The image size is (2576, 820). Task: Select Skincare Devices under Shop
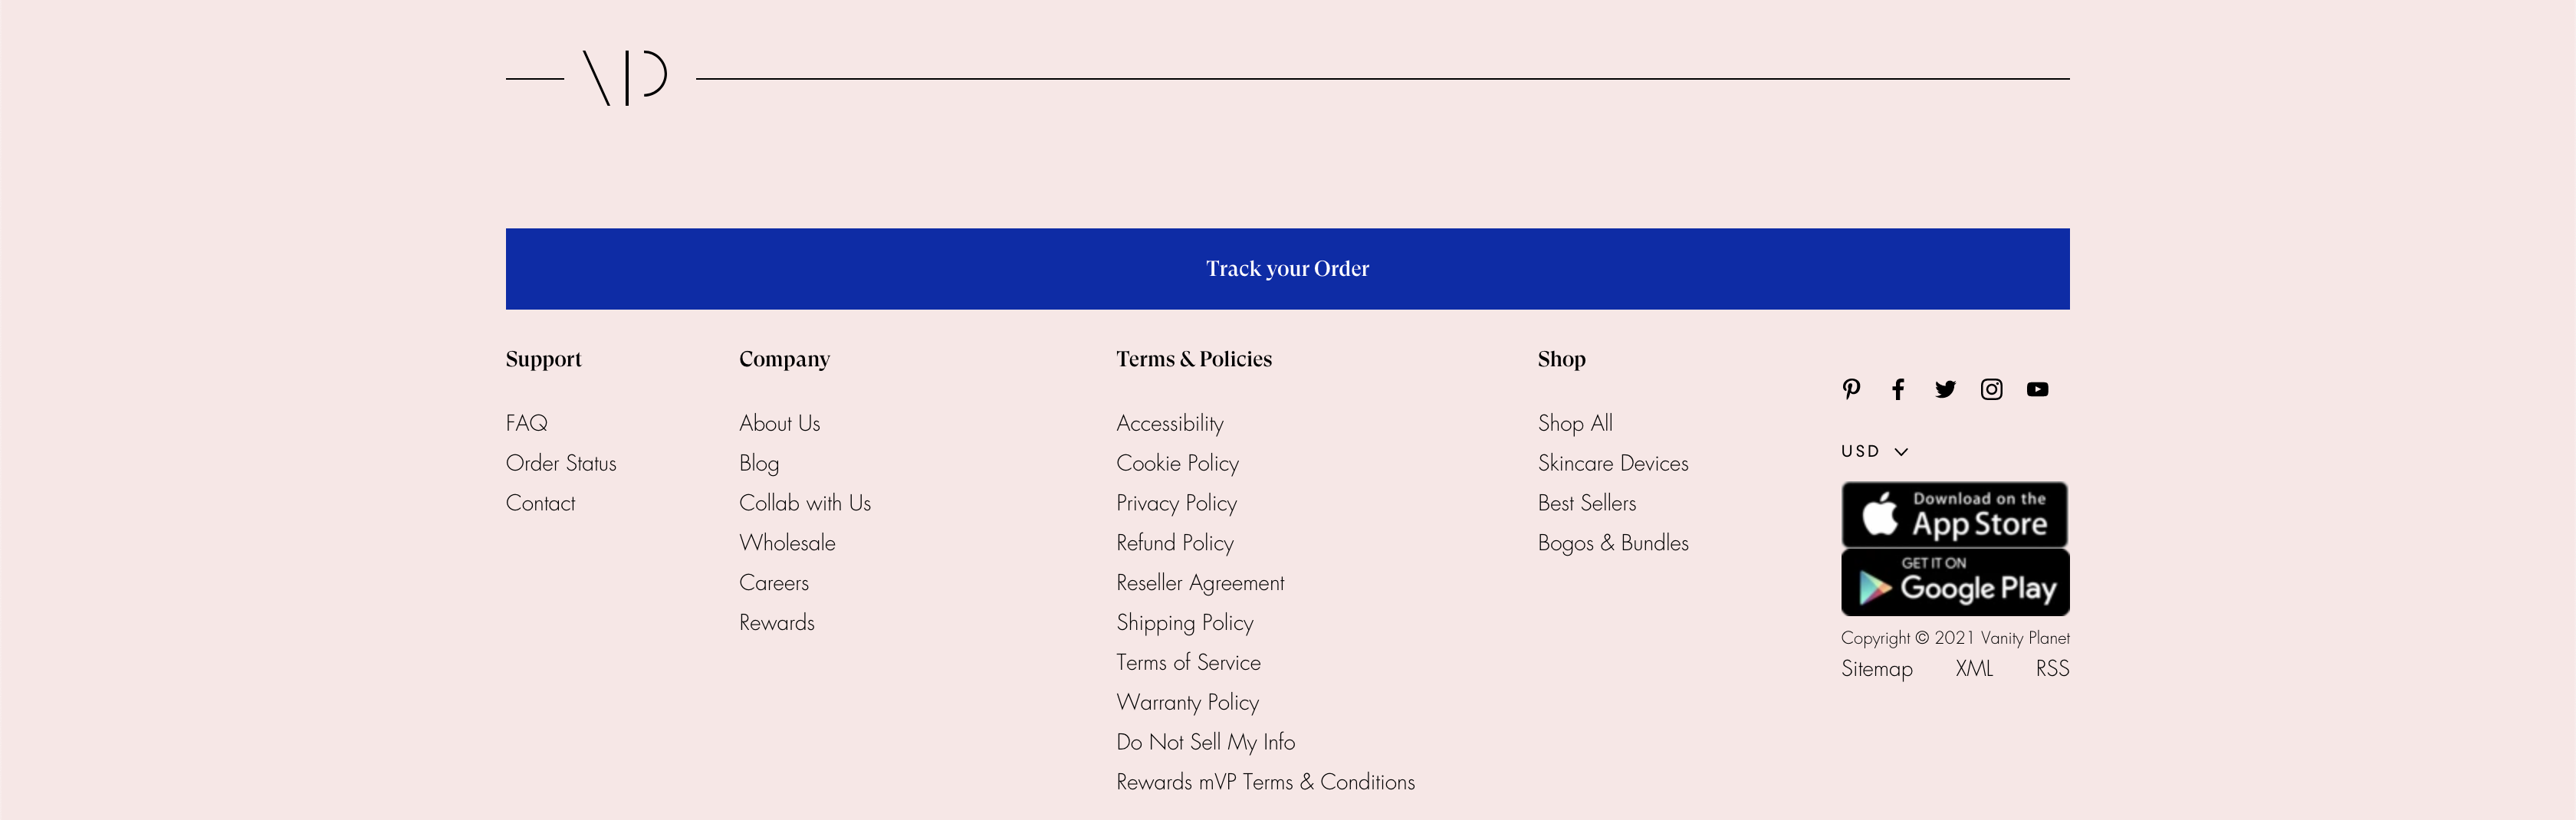[x=1612, y=463]
